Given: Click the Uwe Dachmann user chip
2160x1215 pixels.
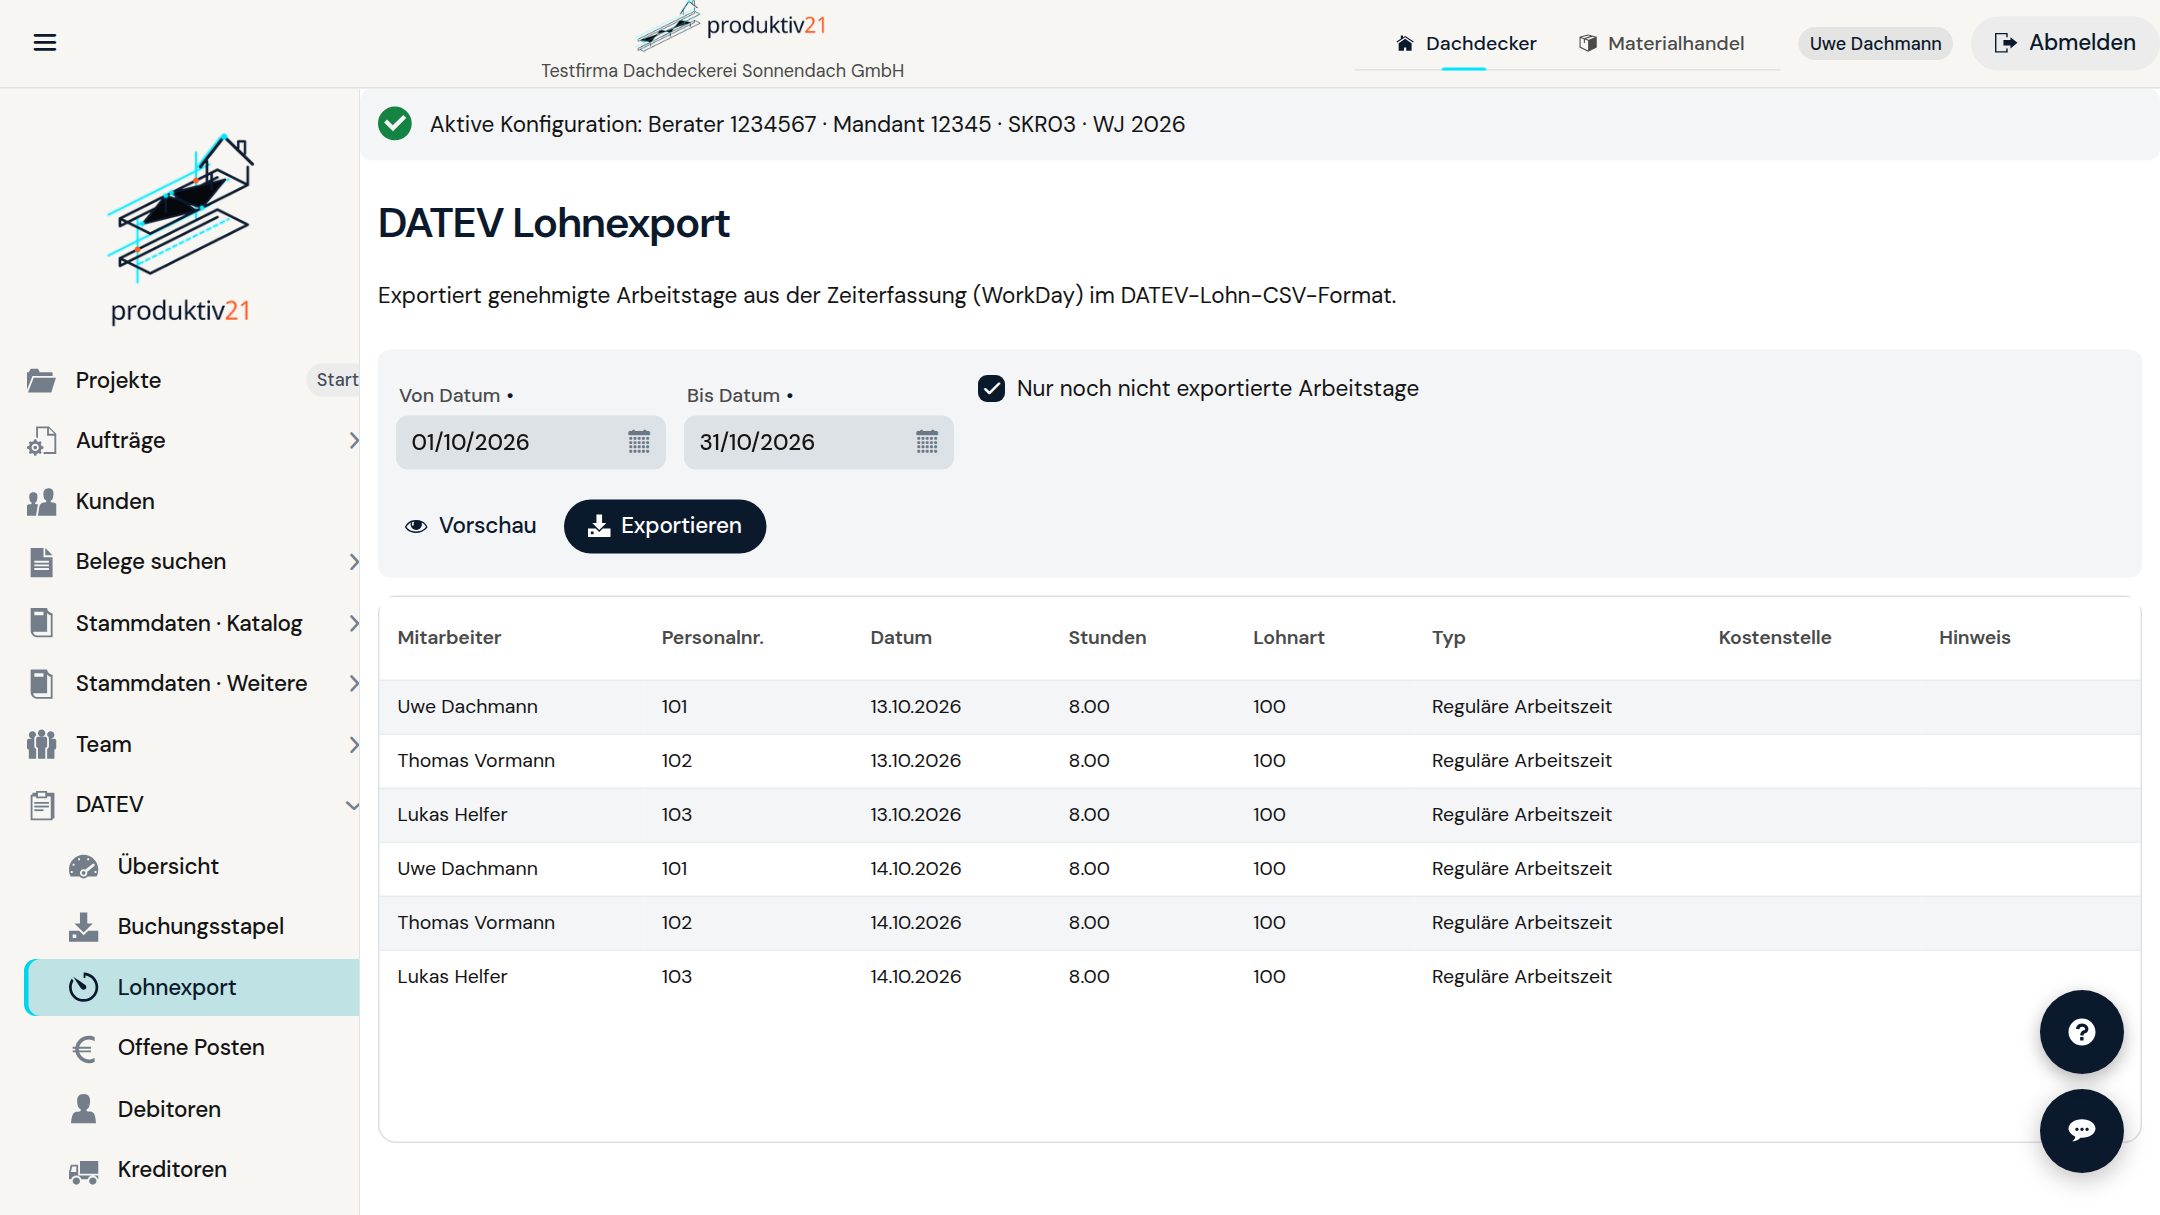Looking at the screenshot, I should 1875,43.
